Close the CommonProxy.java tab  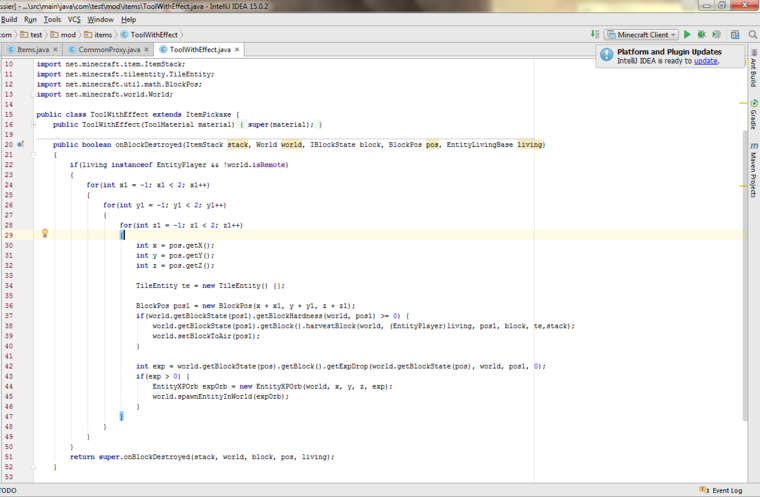147,49
